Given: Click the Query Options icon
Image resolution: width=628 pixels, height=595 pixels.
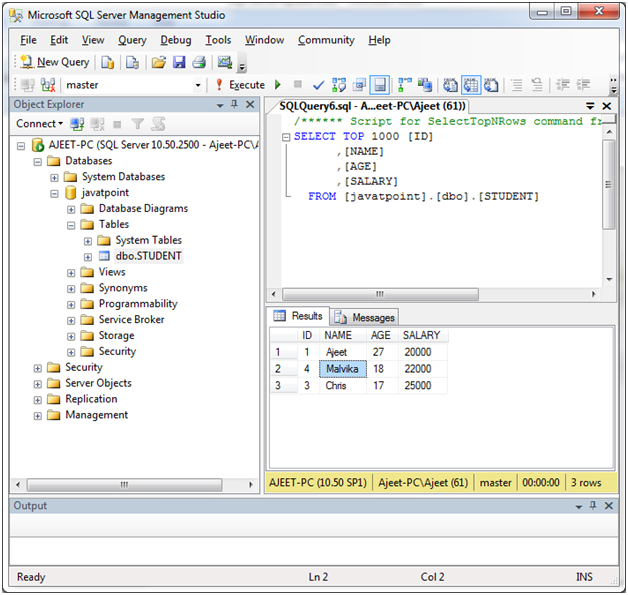Looking at the screenshot, I should pyautogui.click(x=359, y=85).
